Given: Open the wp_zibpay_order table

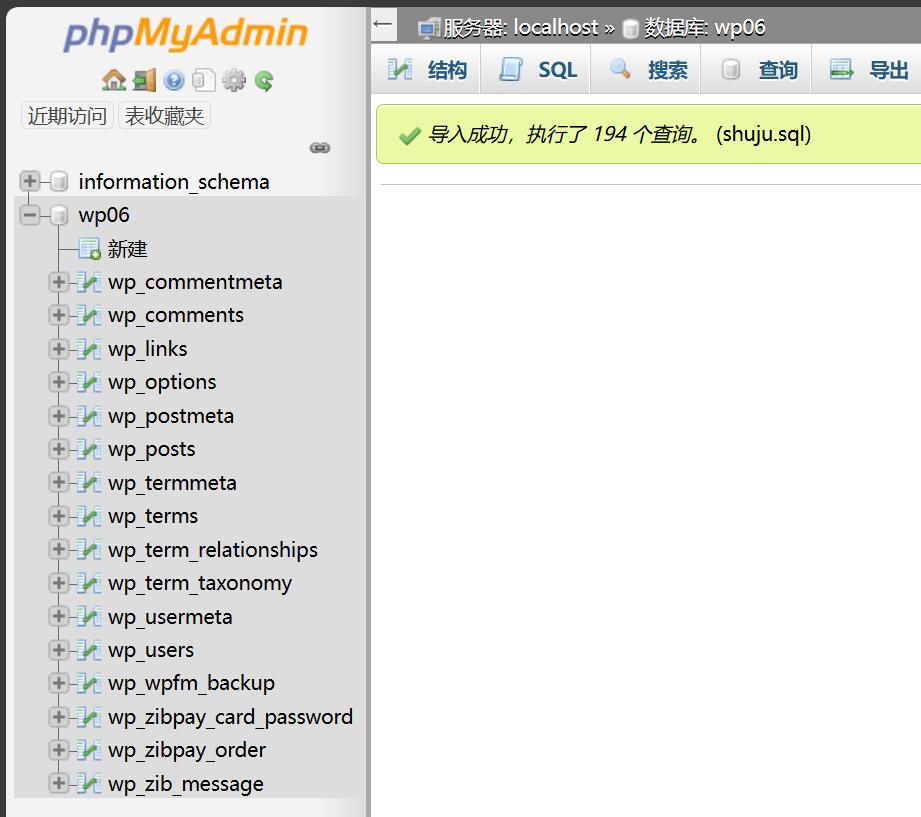Looking at the screenshot, I should coord(187,750).
